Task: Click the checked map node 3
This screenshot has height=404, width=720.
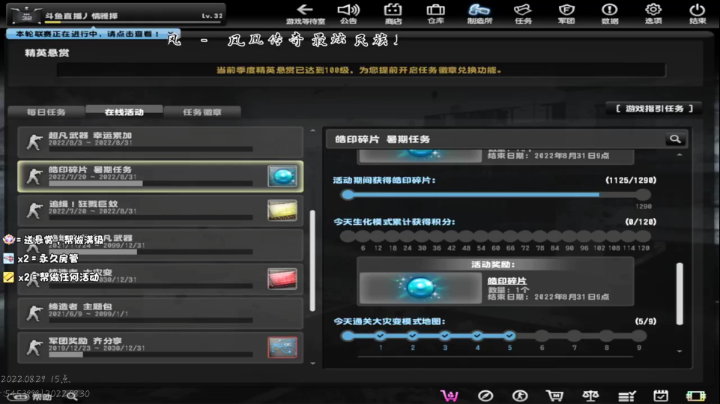Action: coord(445,336)
